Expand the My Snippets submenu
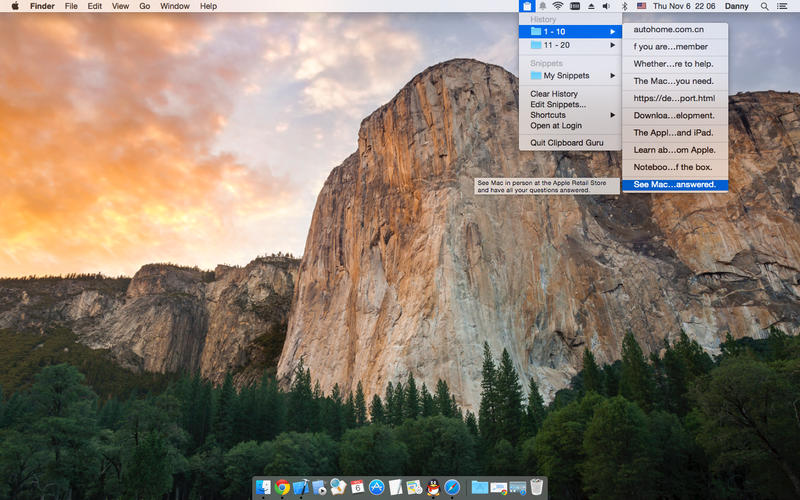Screen dimensions: 800x500 pyautogui.click(x=569, y=76)
